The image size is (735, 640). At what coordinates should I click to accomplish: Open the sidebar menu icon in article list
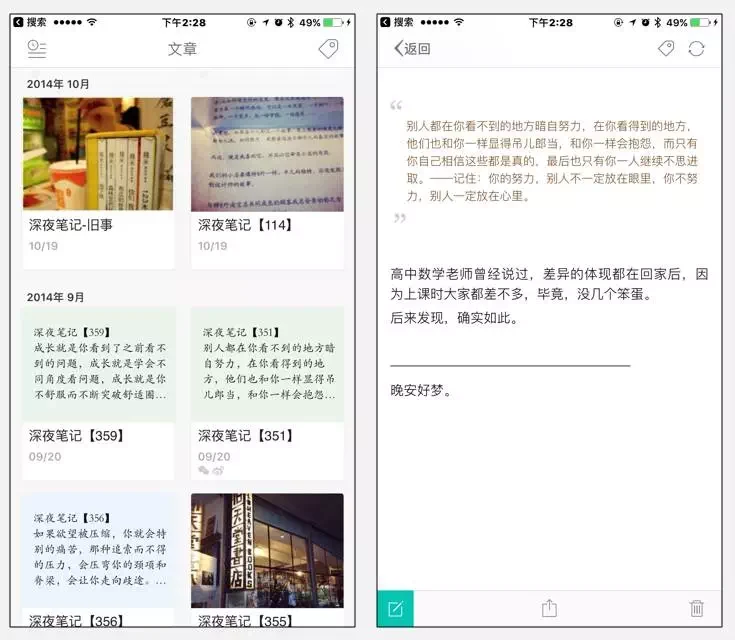[37, 49]
